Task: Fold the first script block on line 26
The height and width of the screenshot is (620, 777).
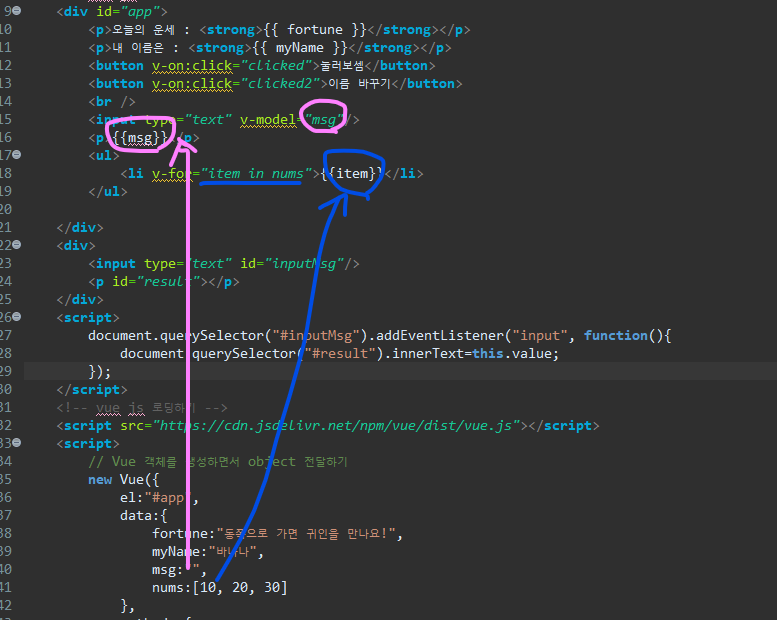Action: 17,316
